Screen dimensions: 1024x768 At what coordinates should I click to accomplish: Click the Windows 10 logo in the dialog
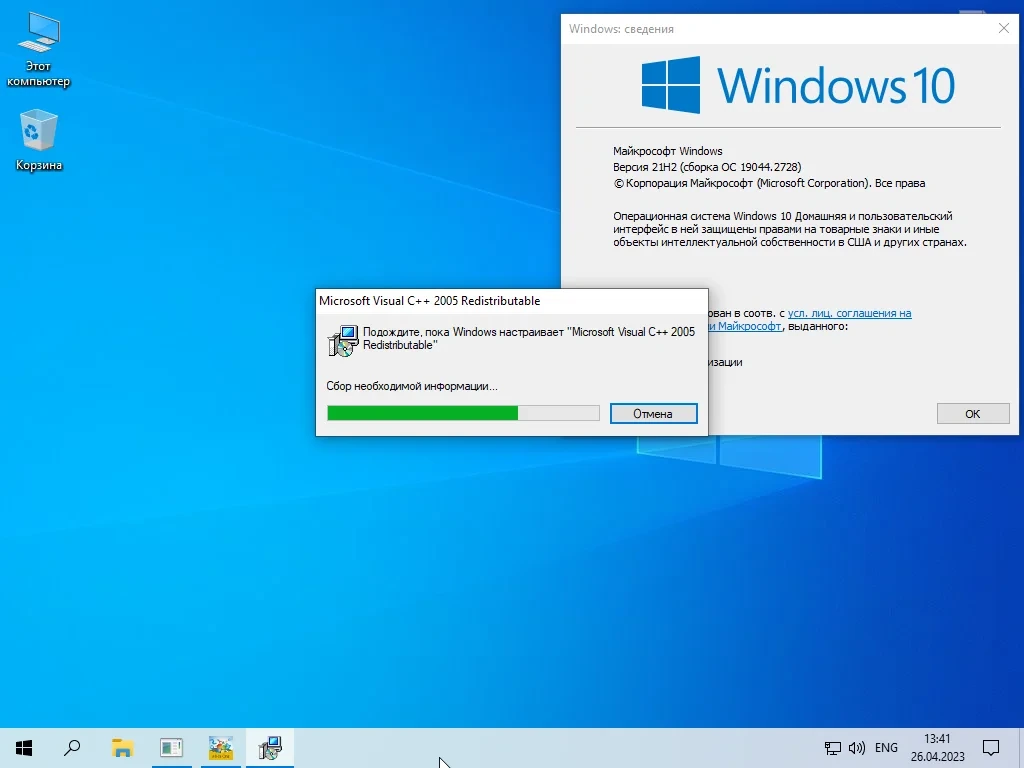pyautogui.click(x=797, y=85)
